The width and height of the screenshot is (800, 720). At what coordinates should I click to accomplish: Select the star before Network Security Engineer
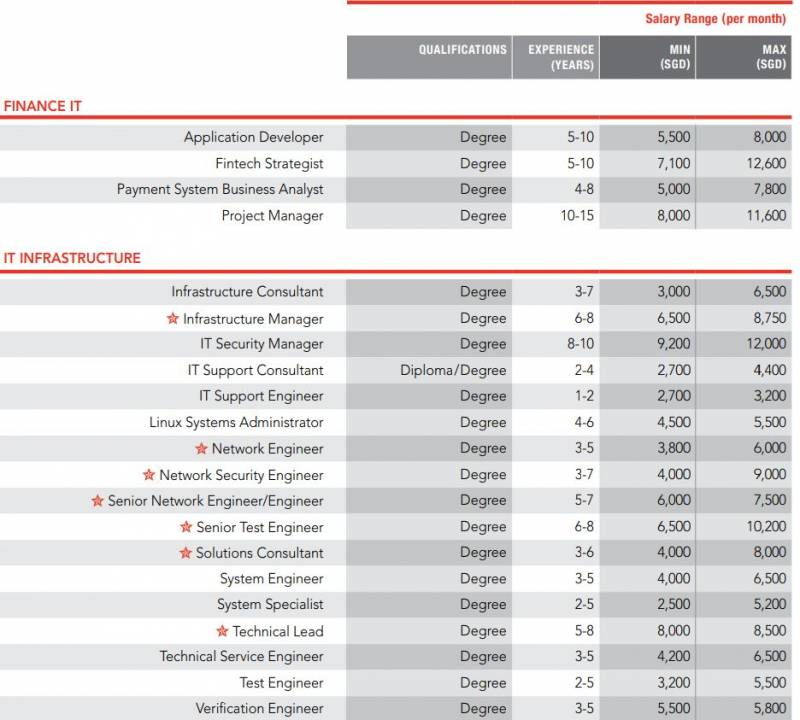click(x=149, y=475)
